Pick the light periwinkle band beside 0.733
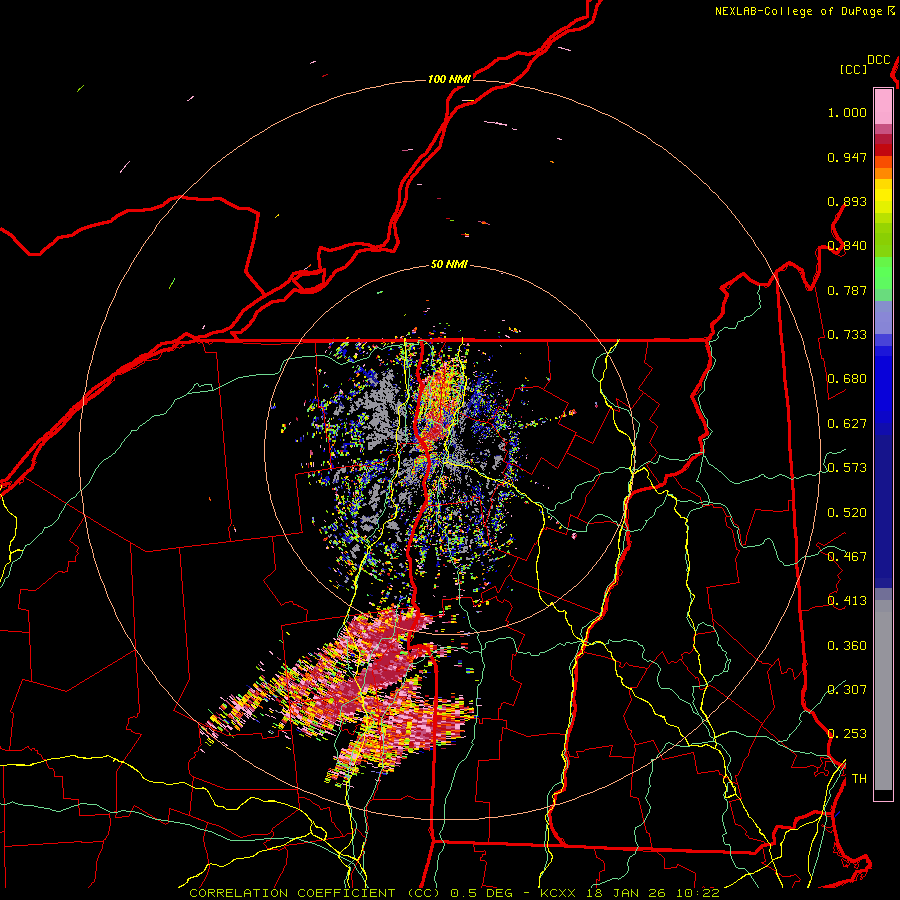Image resolution: width=900 pixels, height=900 pixels. pos(883,317)
